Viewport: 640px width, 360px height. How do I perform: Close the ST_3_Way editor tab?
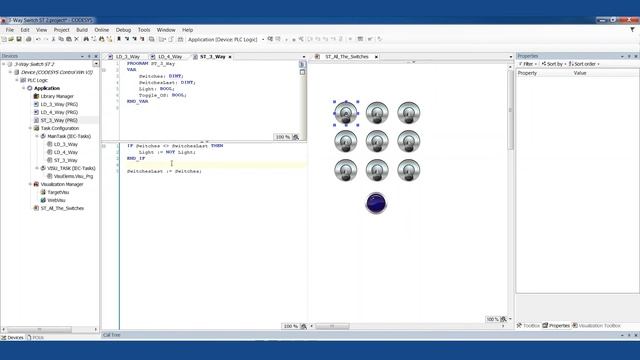click(x=230, y=57)
